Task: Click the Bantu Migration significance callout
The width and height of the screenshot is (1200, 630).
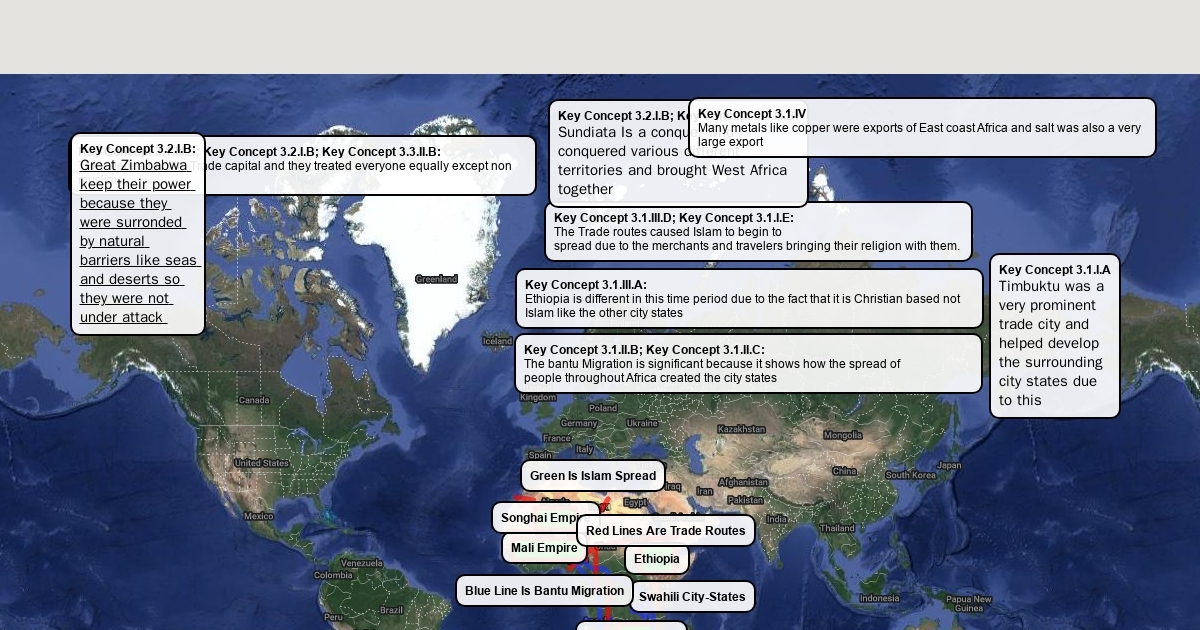Action: point(748,364)
